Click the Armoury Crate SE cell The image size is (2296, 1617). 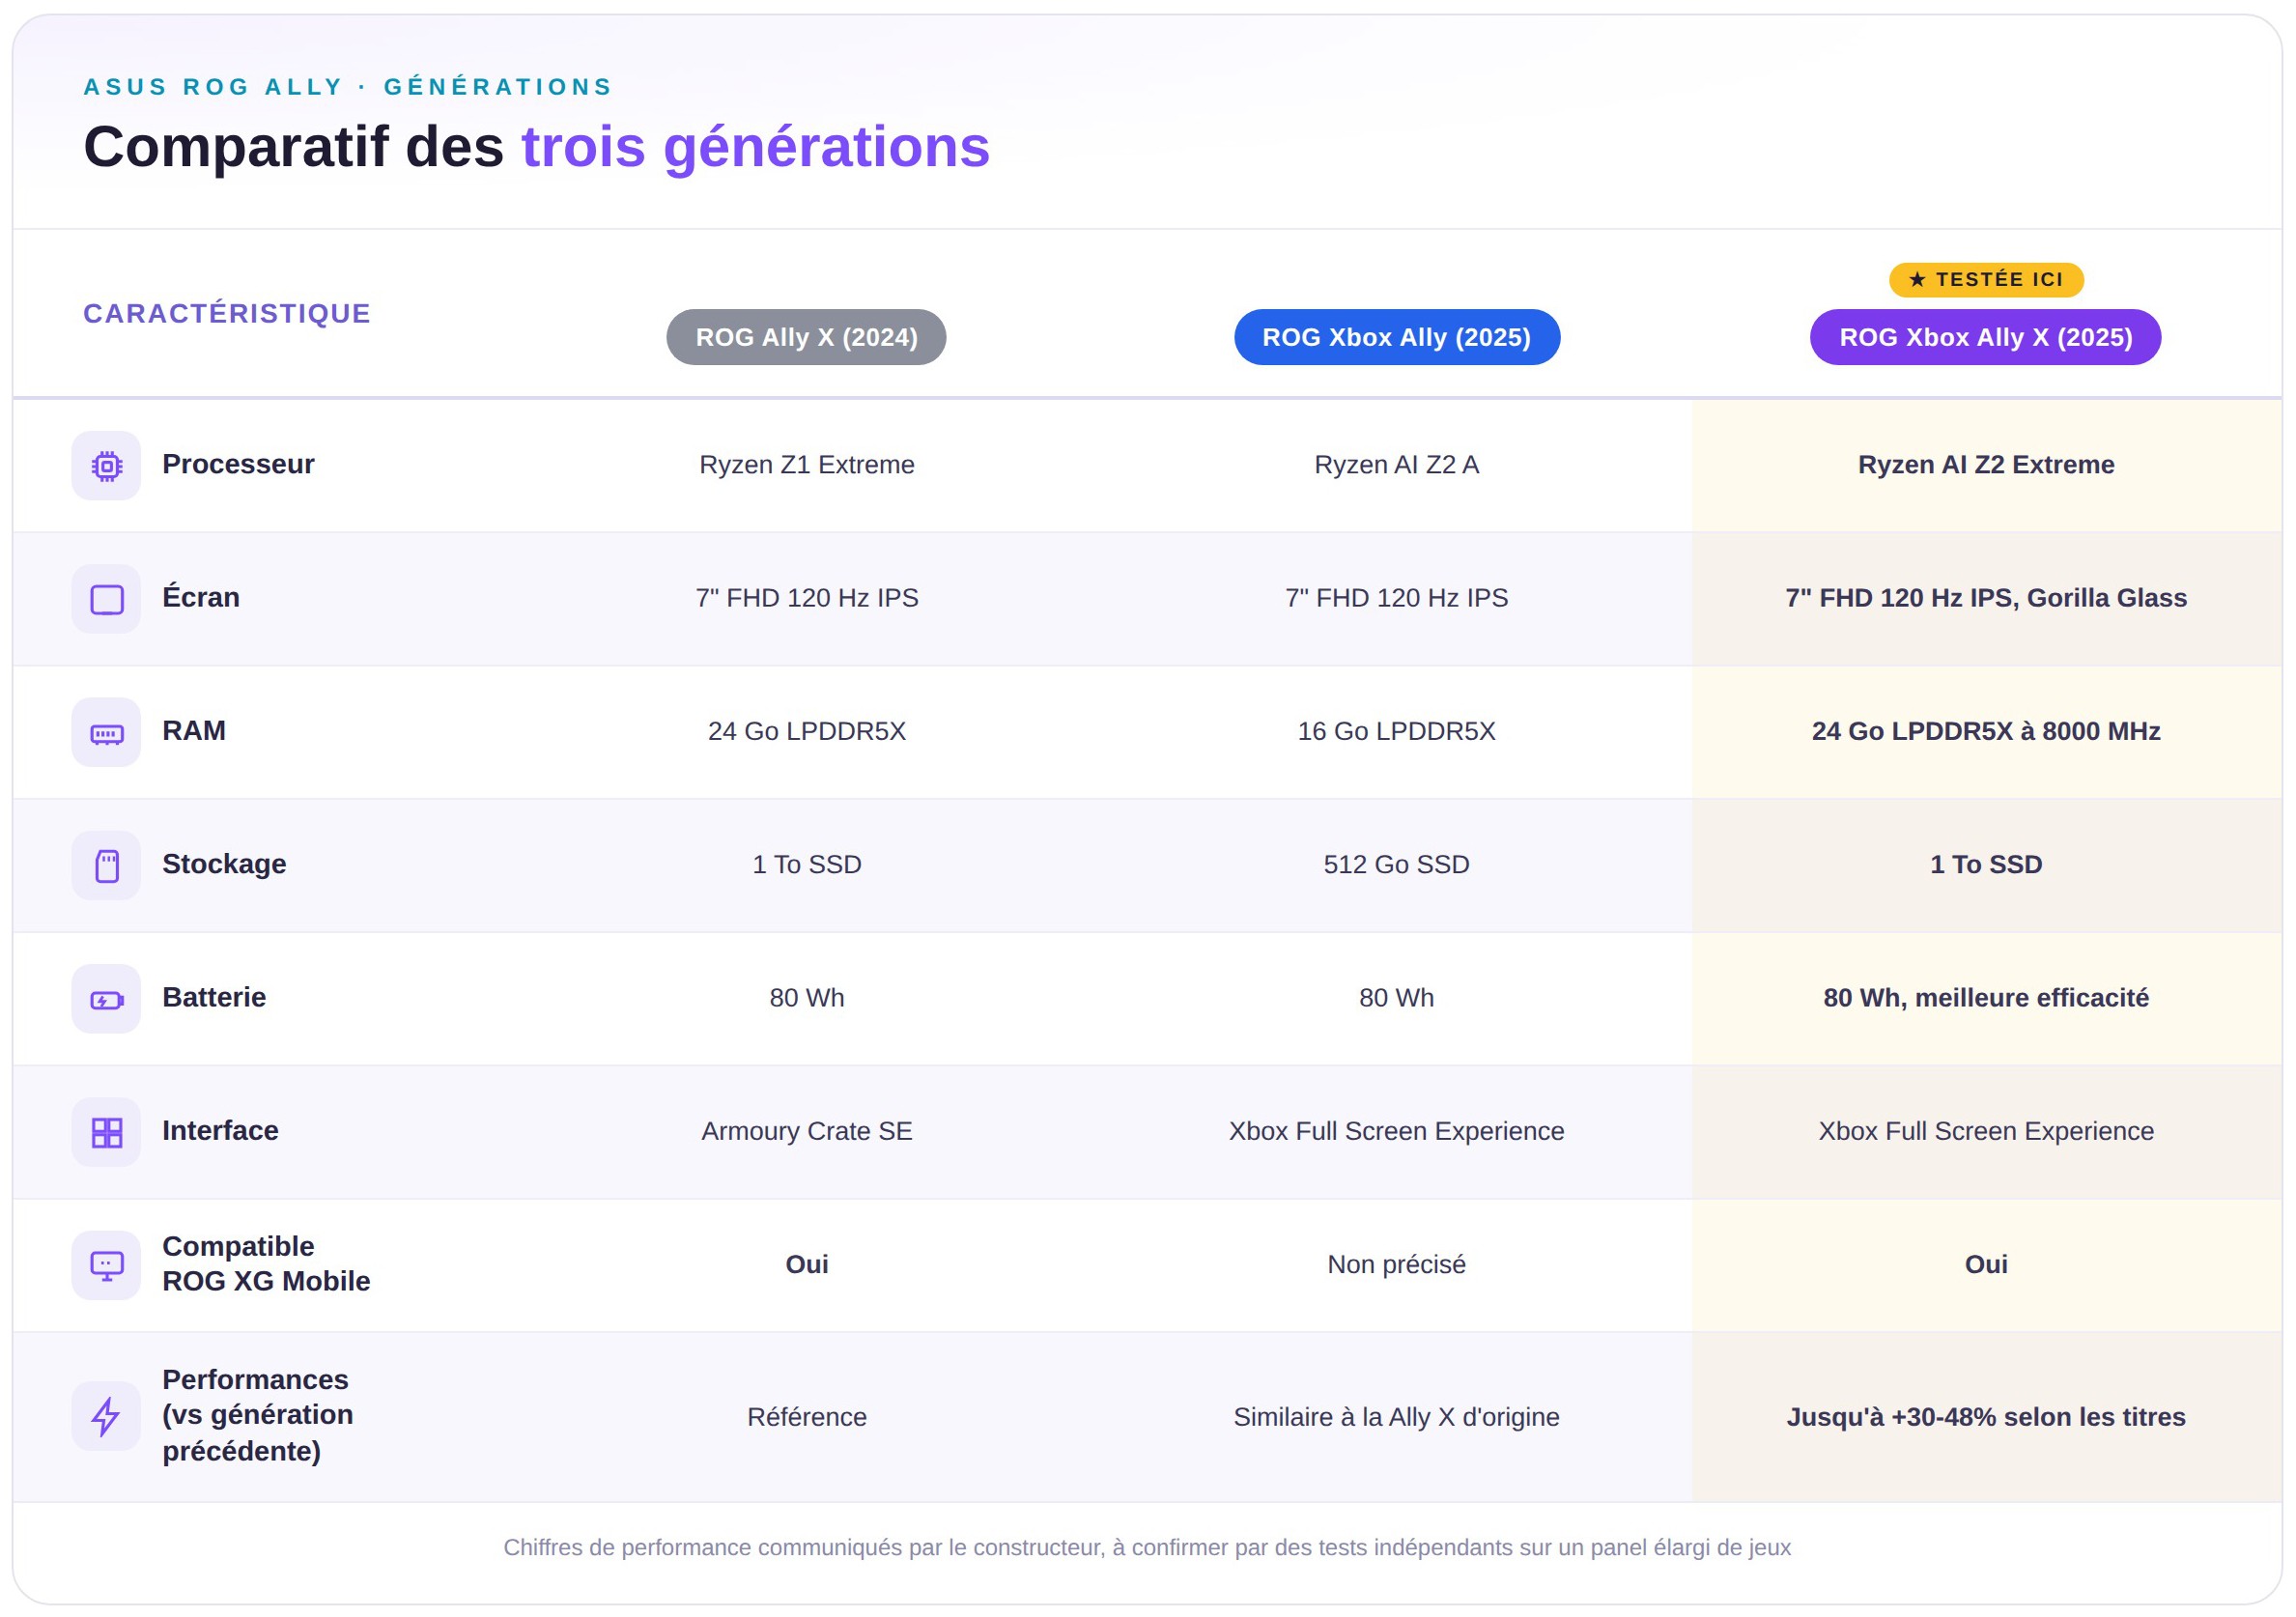(806, 1132)
